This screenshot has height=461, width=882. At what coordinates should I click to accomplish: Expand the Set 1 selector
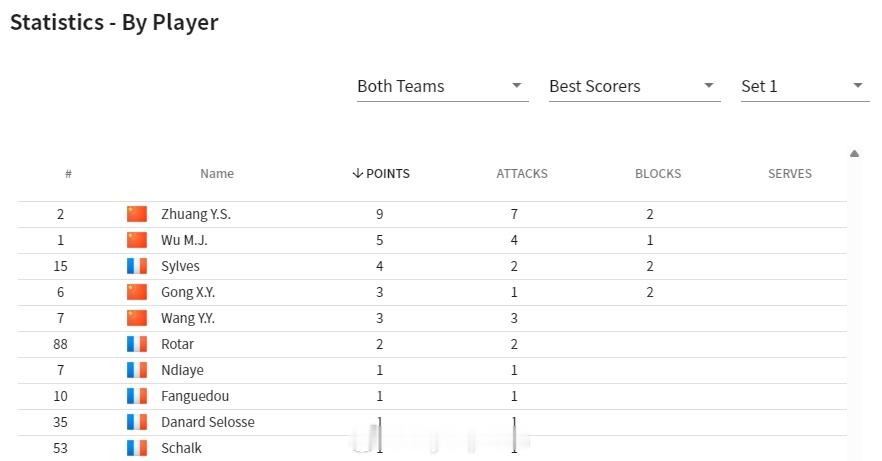click(x=805, y=87)
